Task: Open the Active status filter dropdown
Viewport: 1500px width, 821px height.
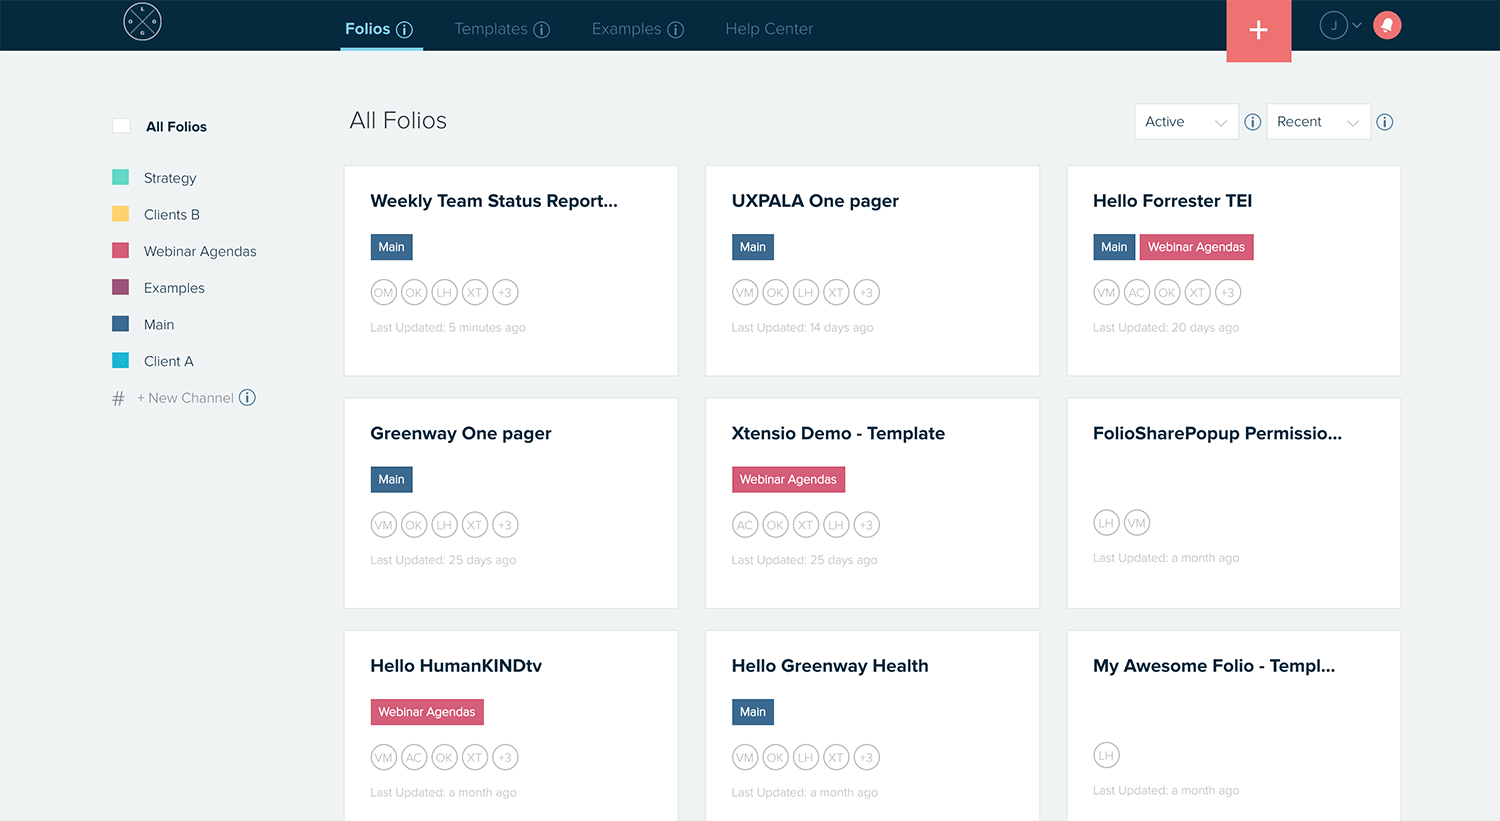Action: point(1186,121)
